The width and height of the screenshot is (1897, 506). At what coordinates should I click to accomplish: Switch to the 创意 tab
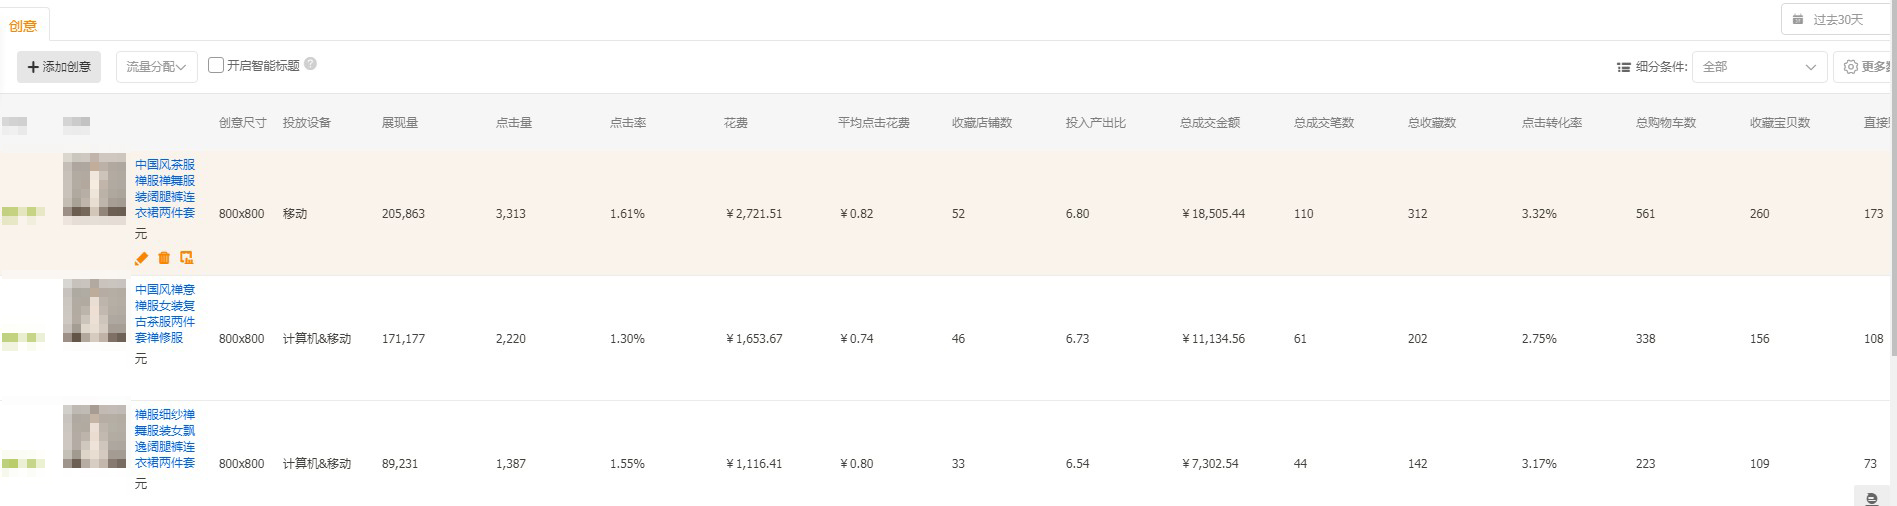(23, 25)
